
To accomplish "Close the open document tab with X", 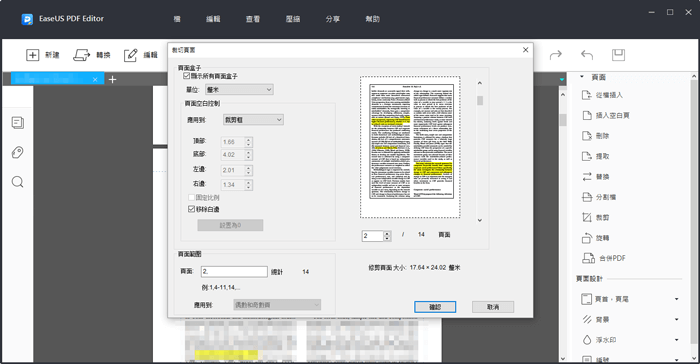I will click(95, 79).
